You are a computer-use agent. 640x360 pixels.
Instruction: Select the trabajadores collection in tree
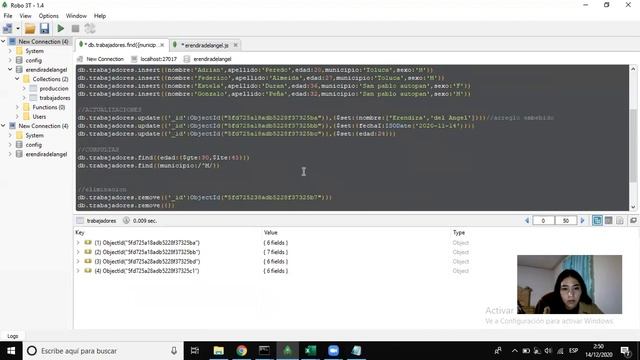click(x=55, y=98)
